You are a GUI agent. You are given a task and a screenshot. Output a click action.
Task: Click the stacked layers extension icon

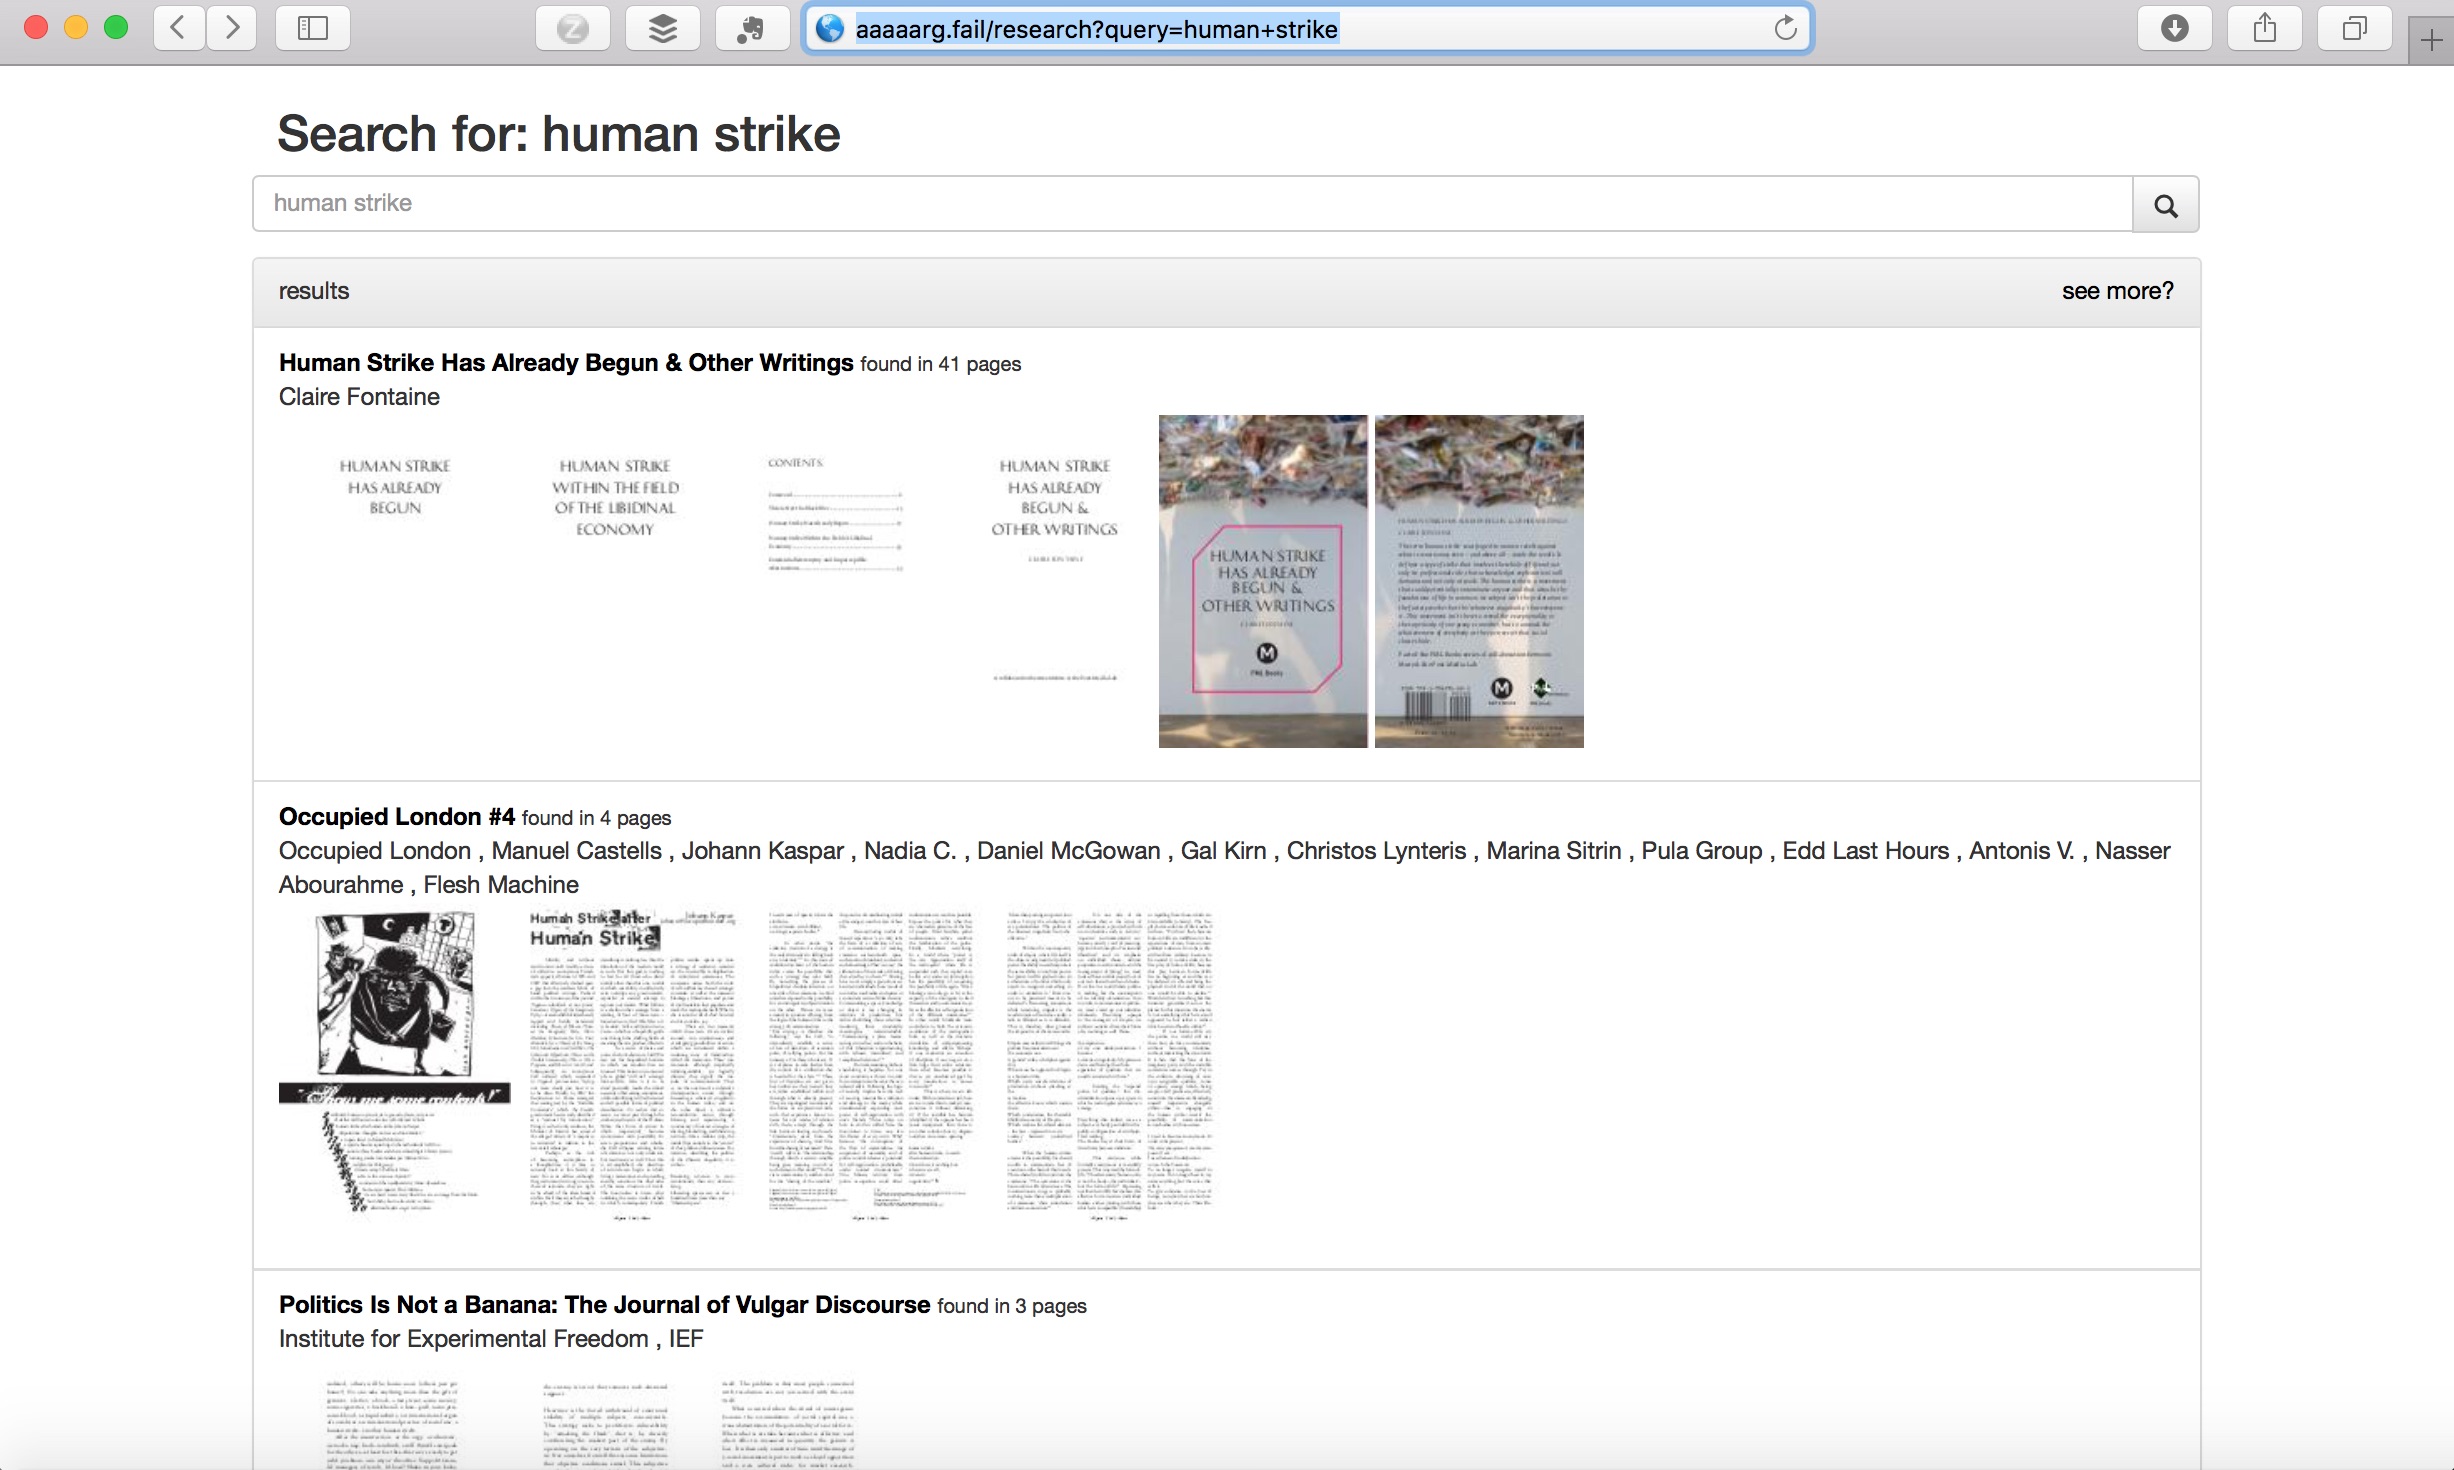[x=662, y=28]
